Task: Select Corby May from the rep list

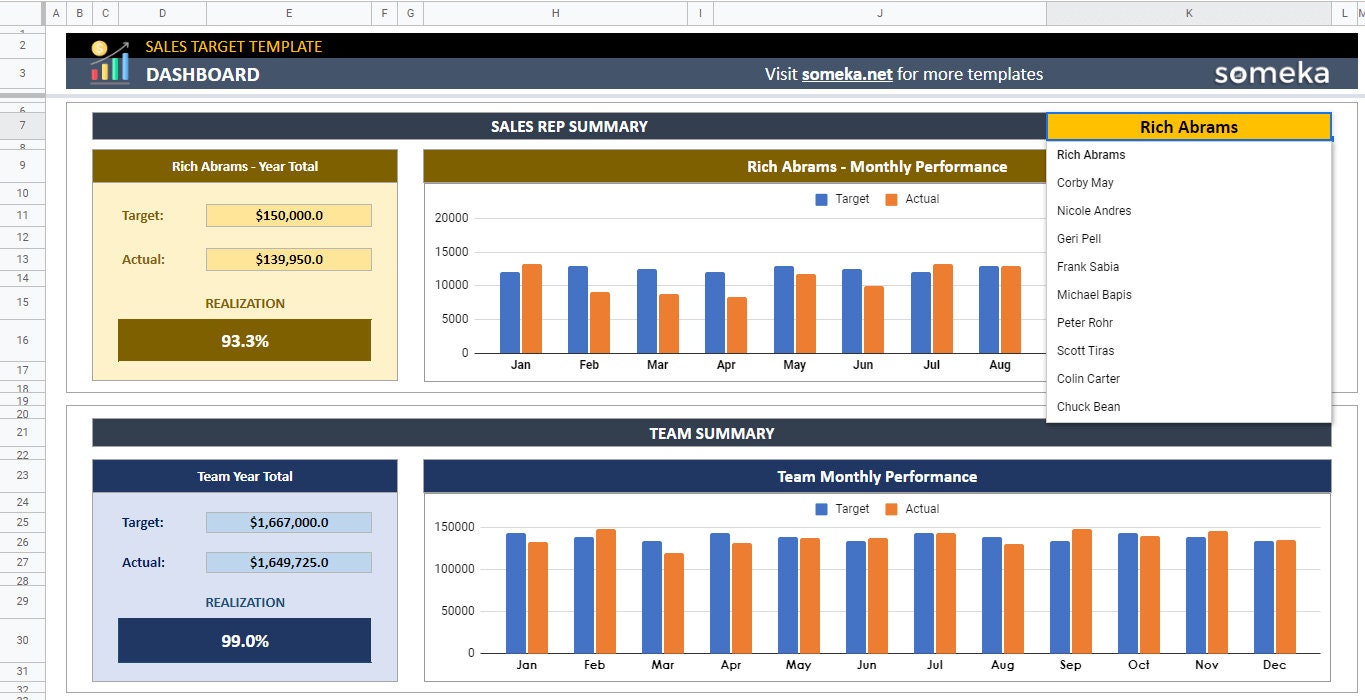Action: pos(1086,182)
